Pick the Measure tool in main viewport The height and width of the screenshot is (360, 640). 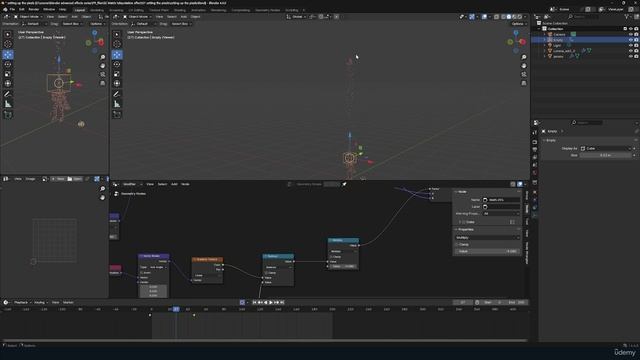[117, 104]
